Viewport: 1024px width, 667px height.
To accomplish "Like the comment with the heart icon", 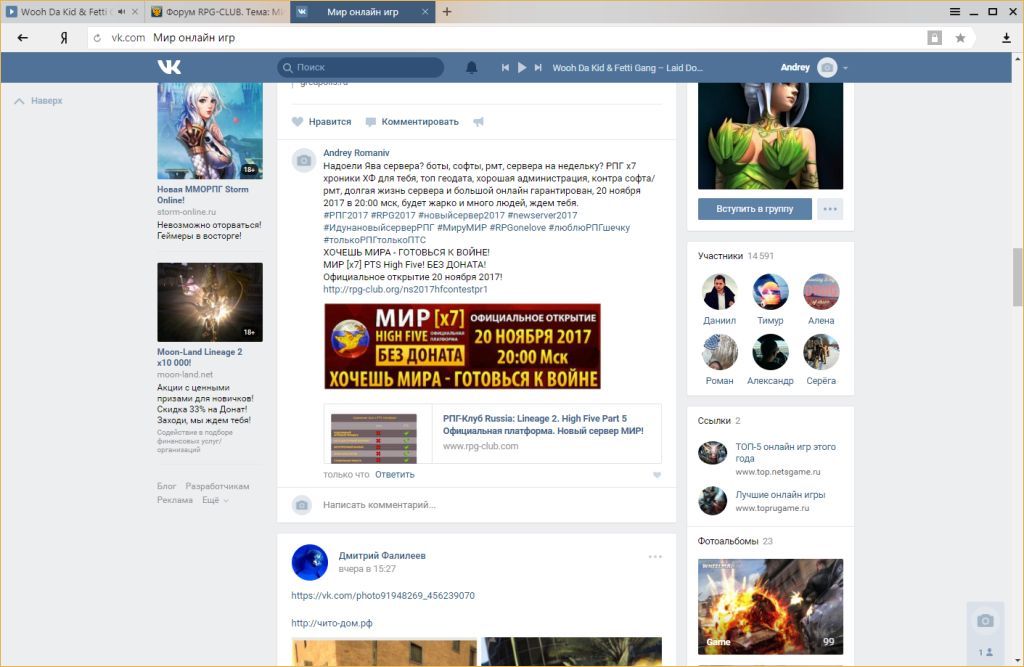I will [x=657, y=475].
